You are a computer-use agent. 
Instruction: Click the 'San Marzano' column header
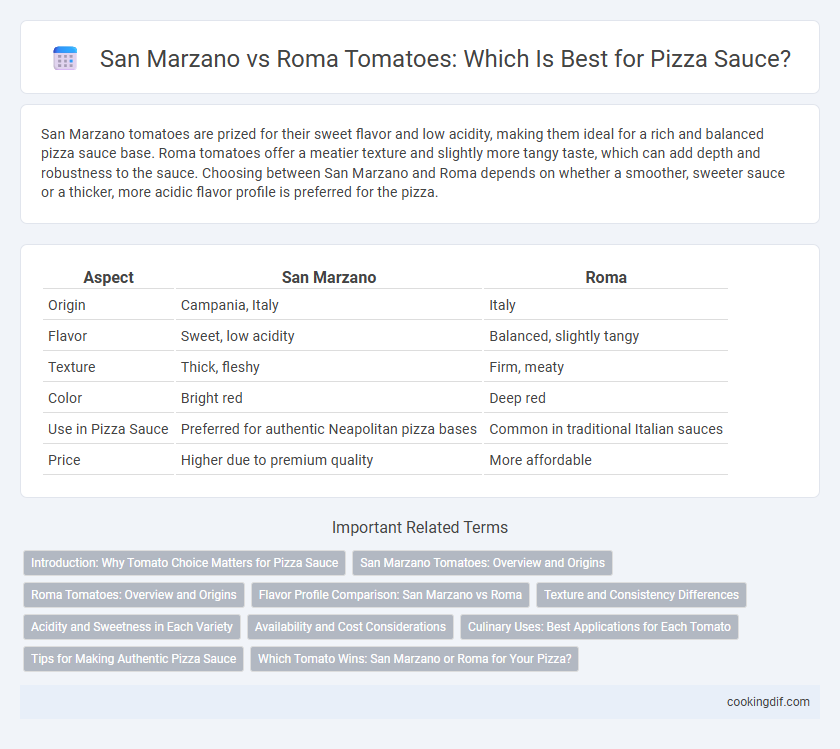tap(329, 277)
